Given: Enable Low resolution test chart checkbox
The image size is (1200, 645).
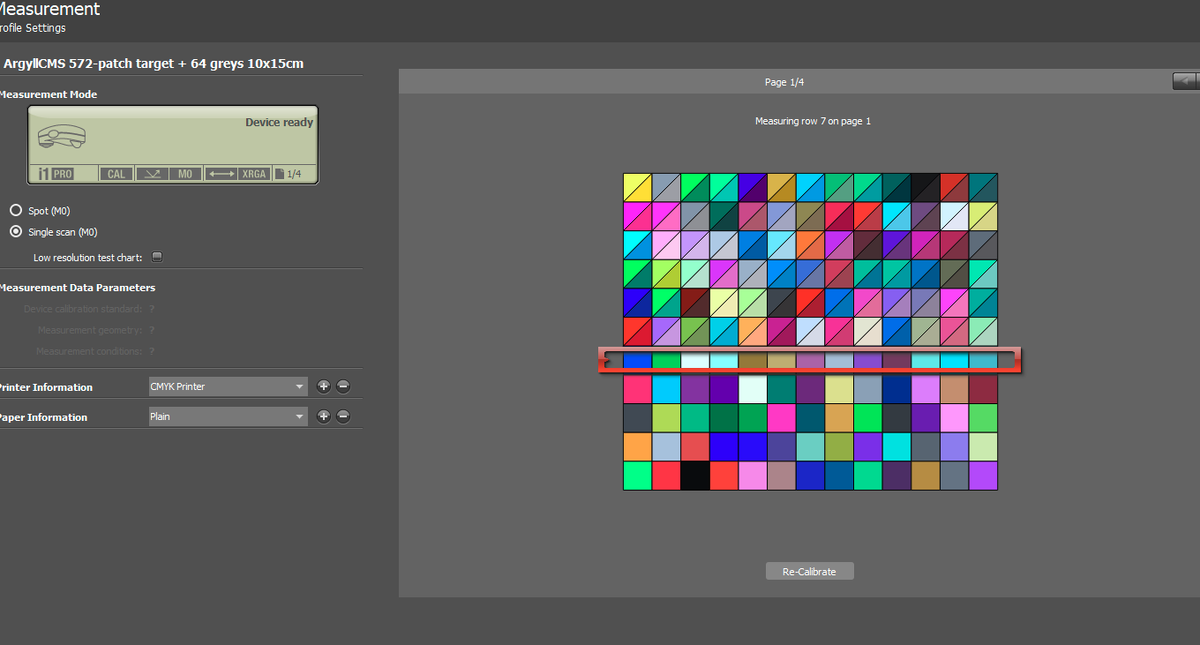Looking at the screenshot, I should (x=157, y=257).
